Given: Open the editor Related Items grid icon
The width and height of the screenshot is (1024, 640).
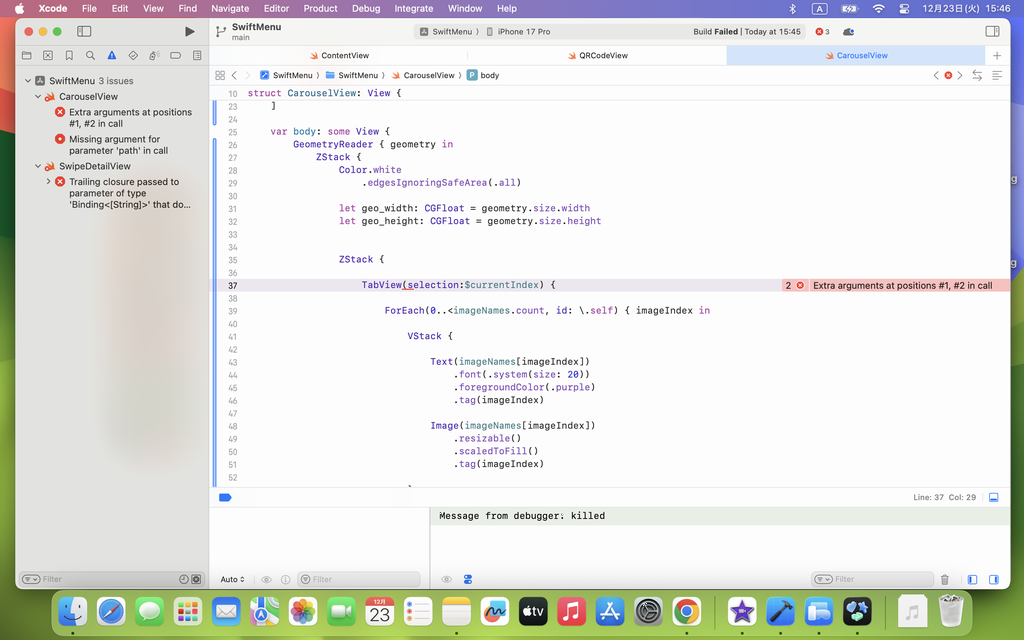Looking at the screenshot, I should tap(219, 75).
